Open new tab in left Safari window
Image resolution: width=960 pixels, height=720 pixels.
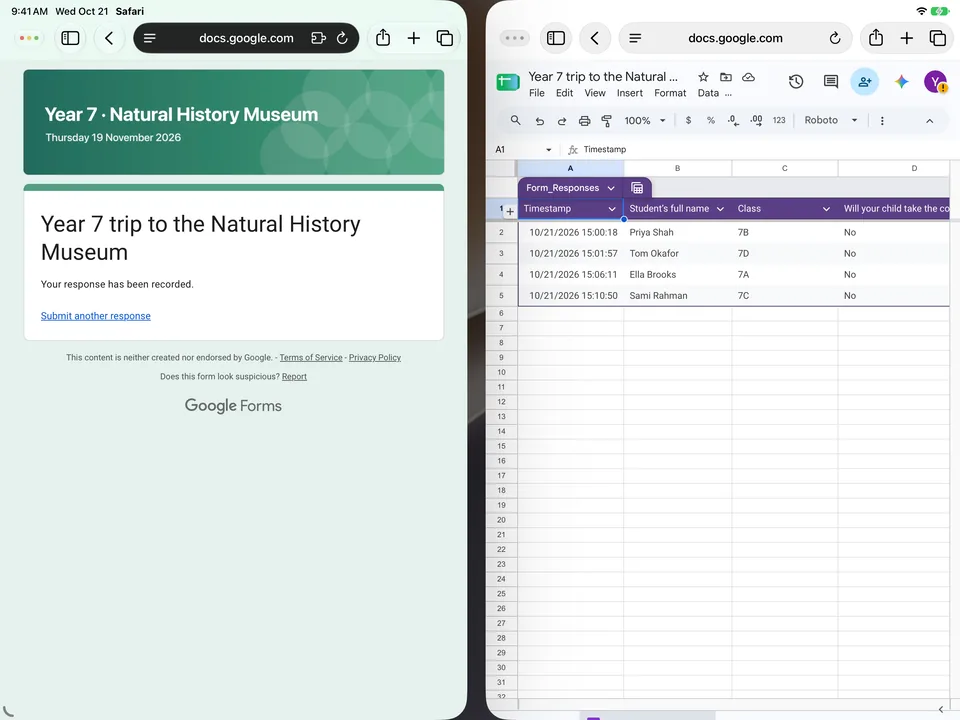click(x=414, y=38)
